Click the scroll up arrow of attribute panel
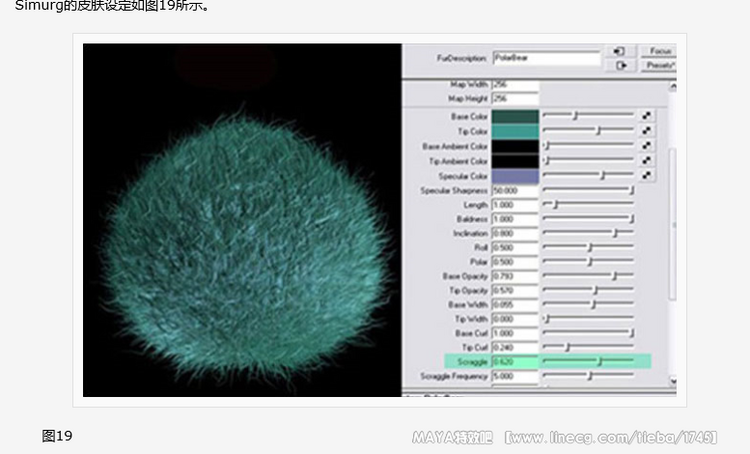750x454 pixels. pyautogui.click(x=673, y=87)
